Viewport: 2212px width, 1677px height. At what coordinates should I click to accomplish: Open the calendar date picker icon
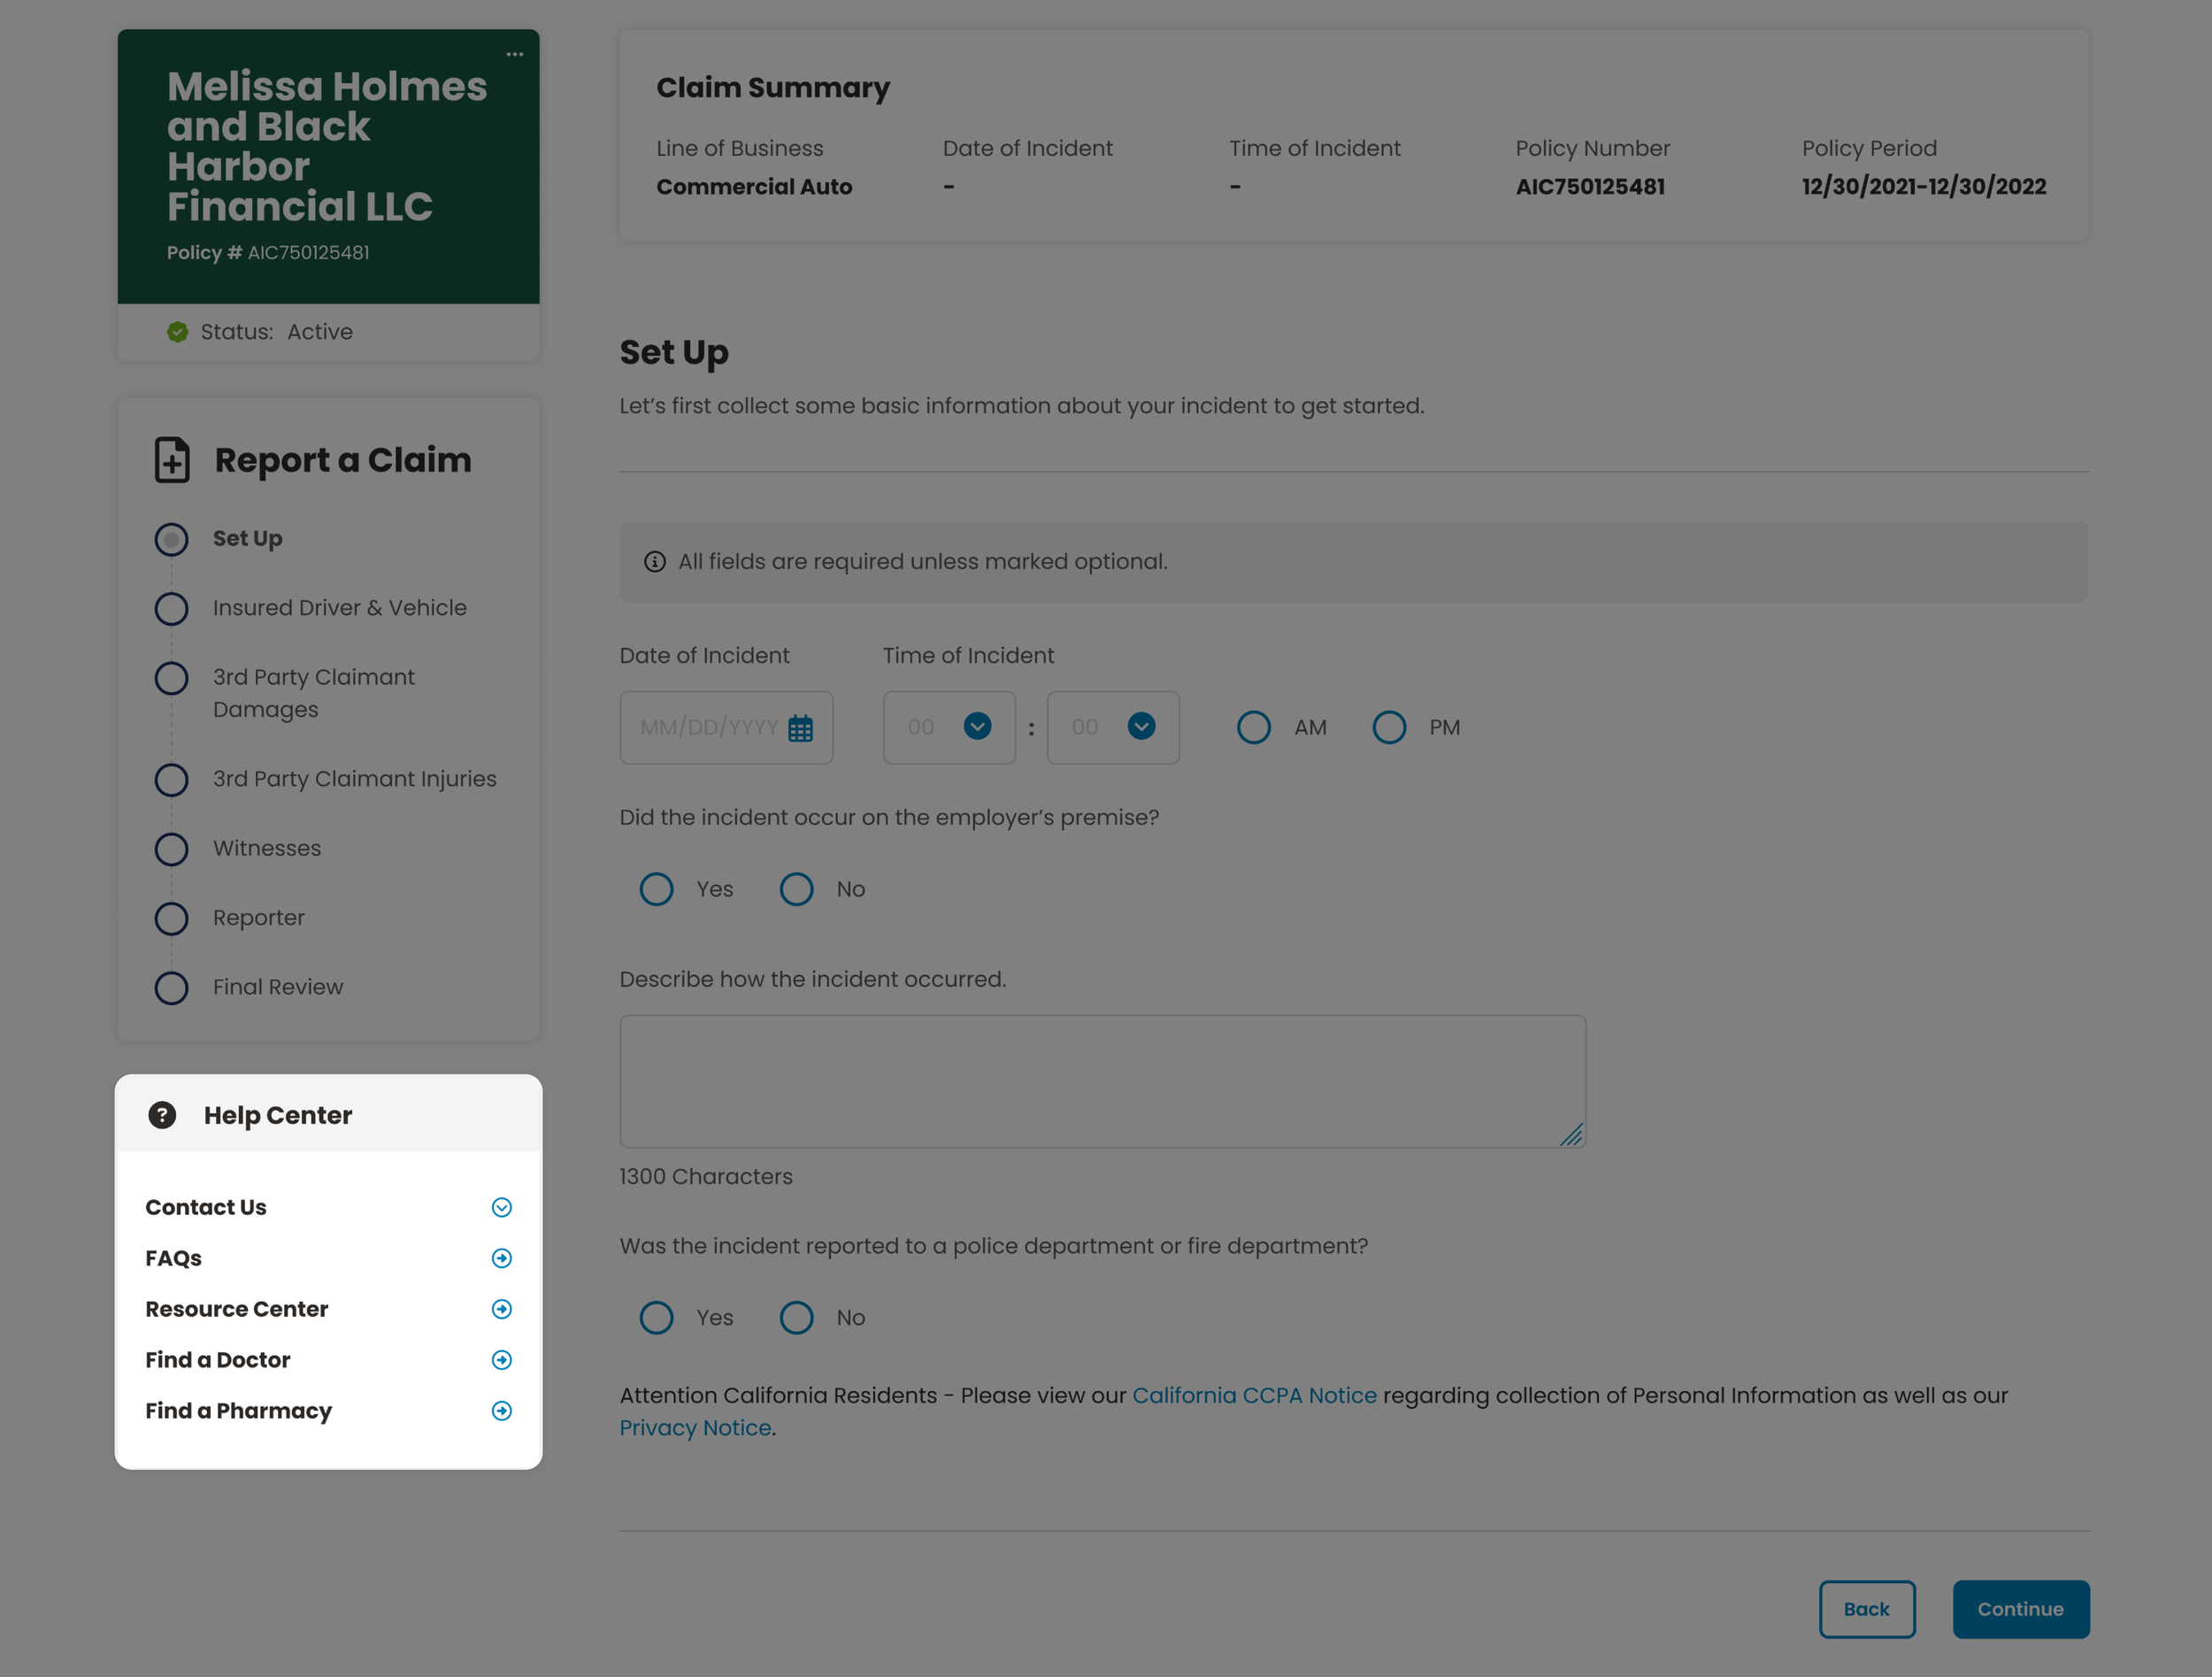(x=800, y=728)
